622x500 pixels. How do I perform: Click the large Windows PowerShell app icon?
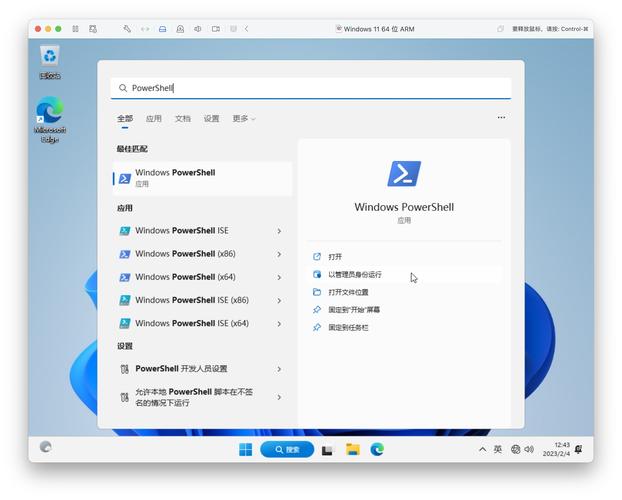[404, 173]
